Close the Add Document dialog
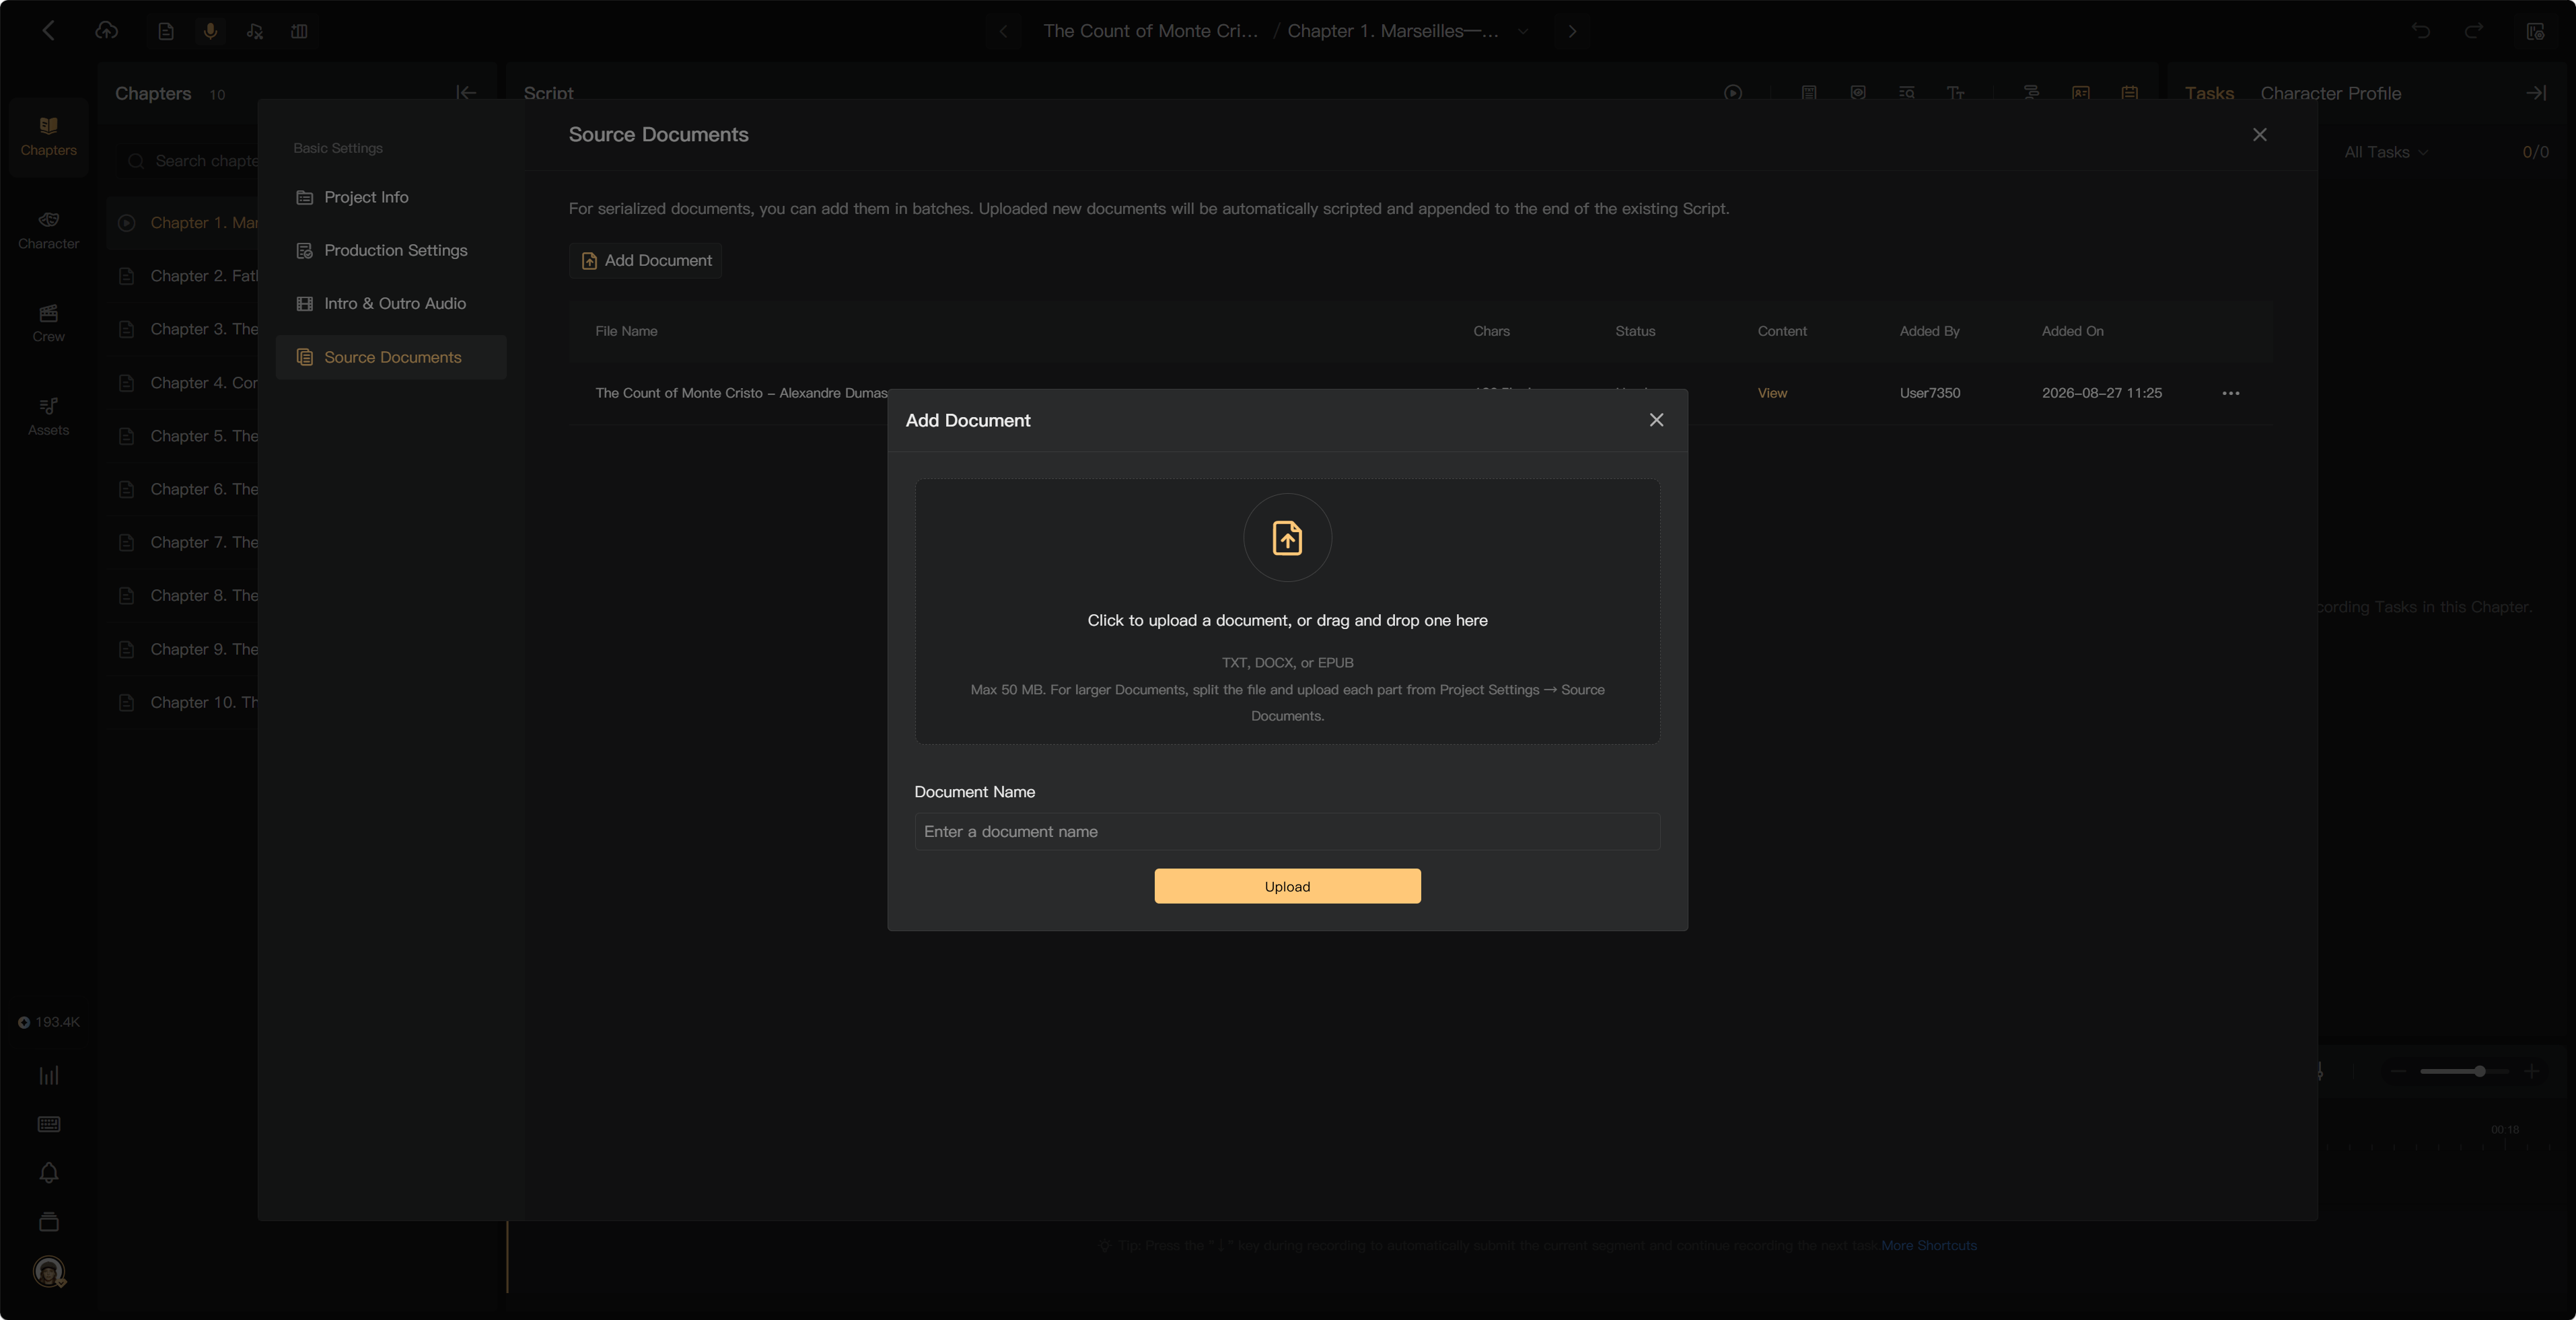 click(1656, 420)
